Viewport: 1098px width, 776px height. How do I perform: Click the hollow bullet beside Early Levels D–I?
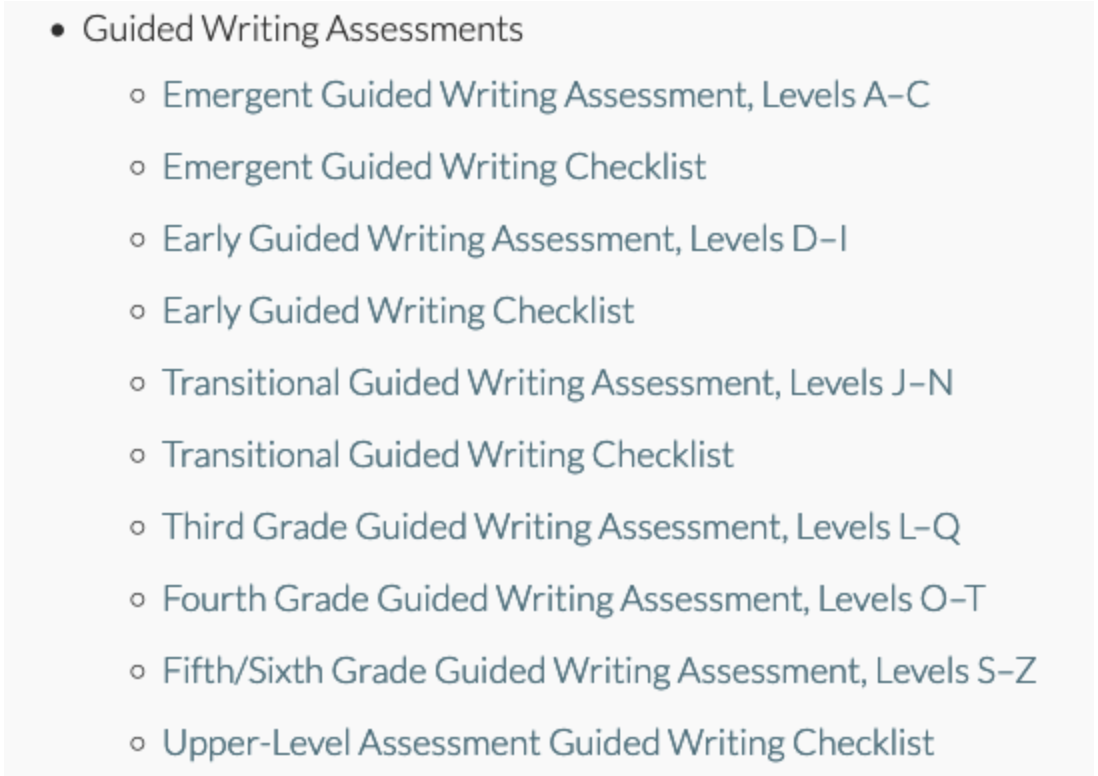pos(138,240)
